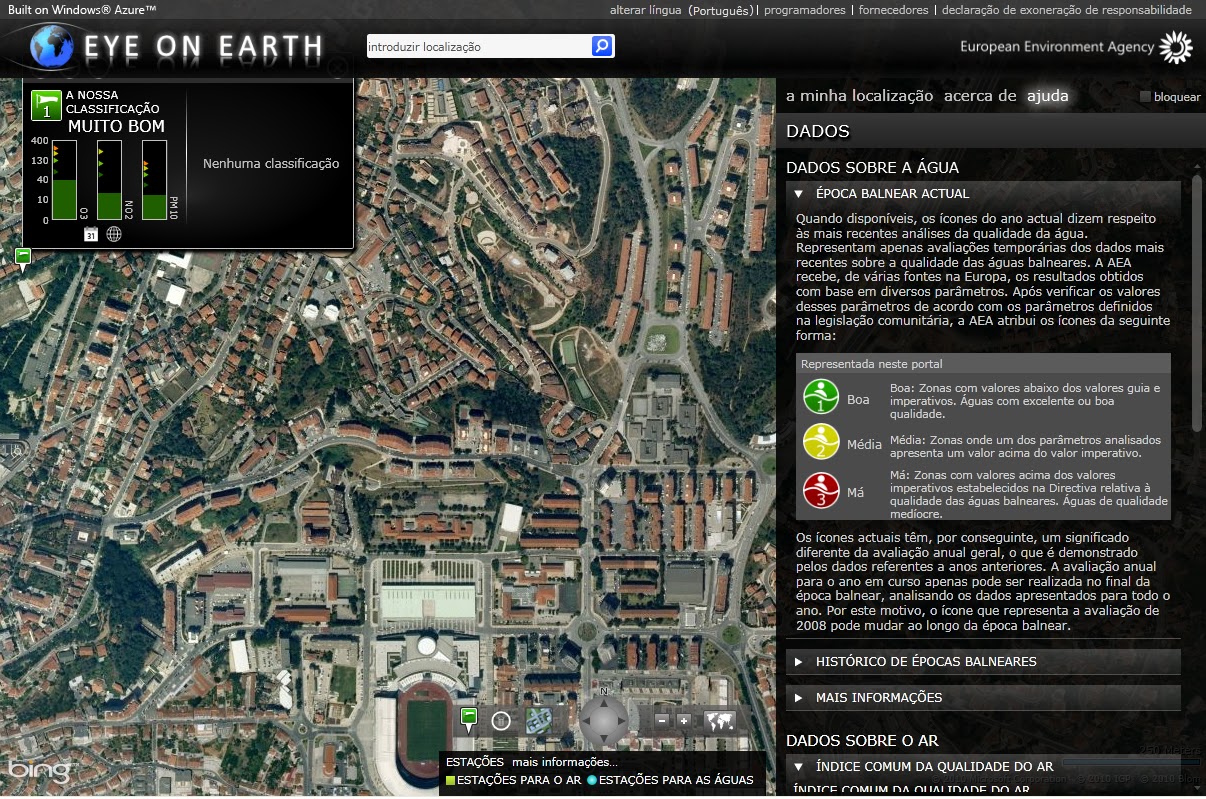Select 'a minha localização' in the header
1206x799 pixels.
[860, 96]
